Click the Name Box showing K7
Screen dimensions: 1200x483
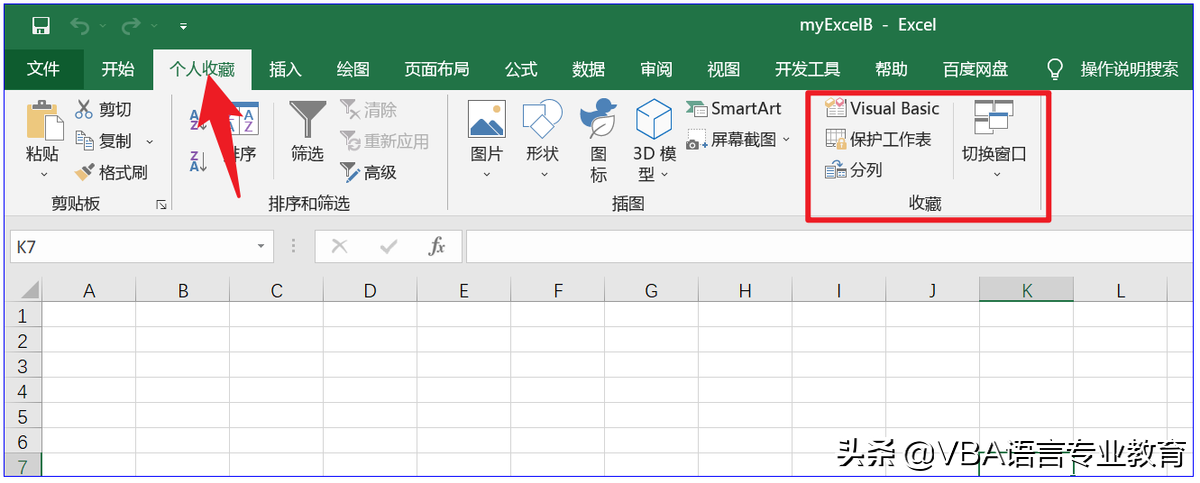tap(130, 246)
